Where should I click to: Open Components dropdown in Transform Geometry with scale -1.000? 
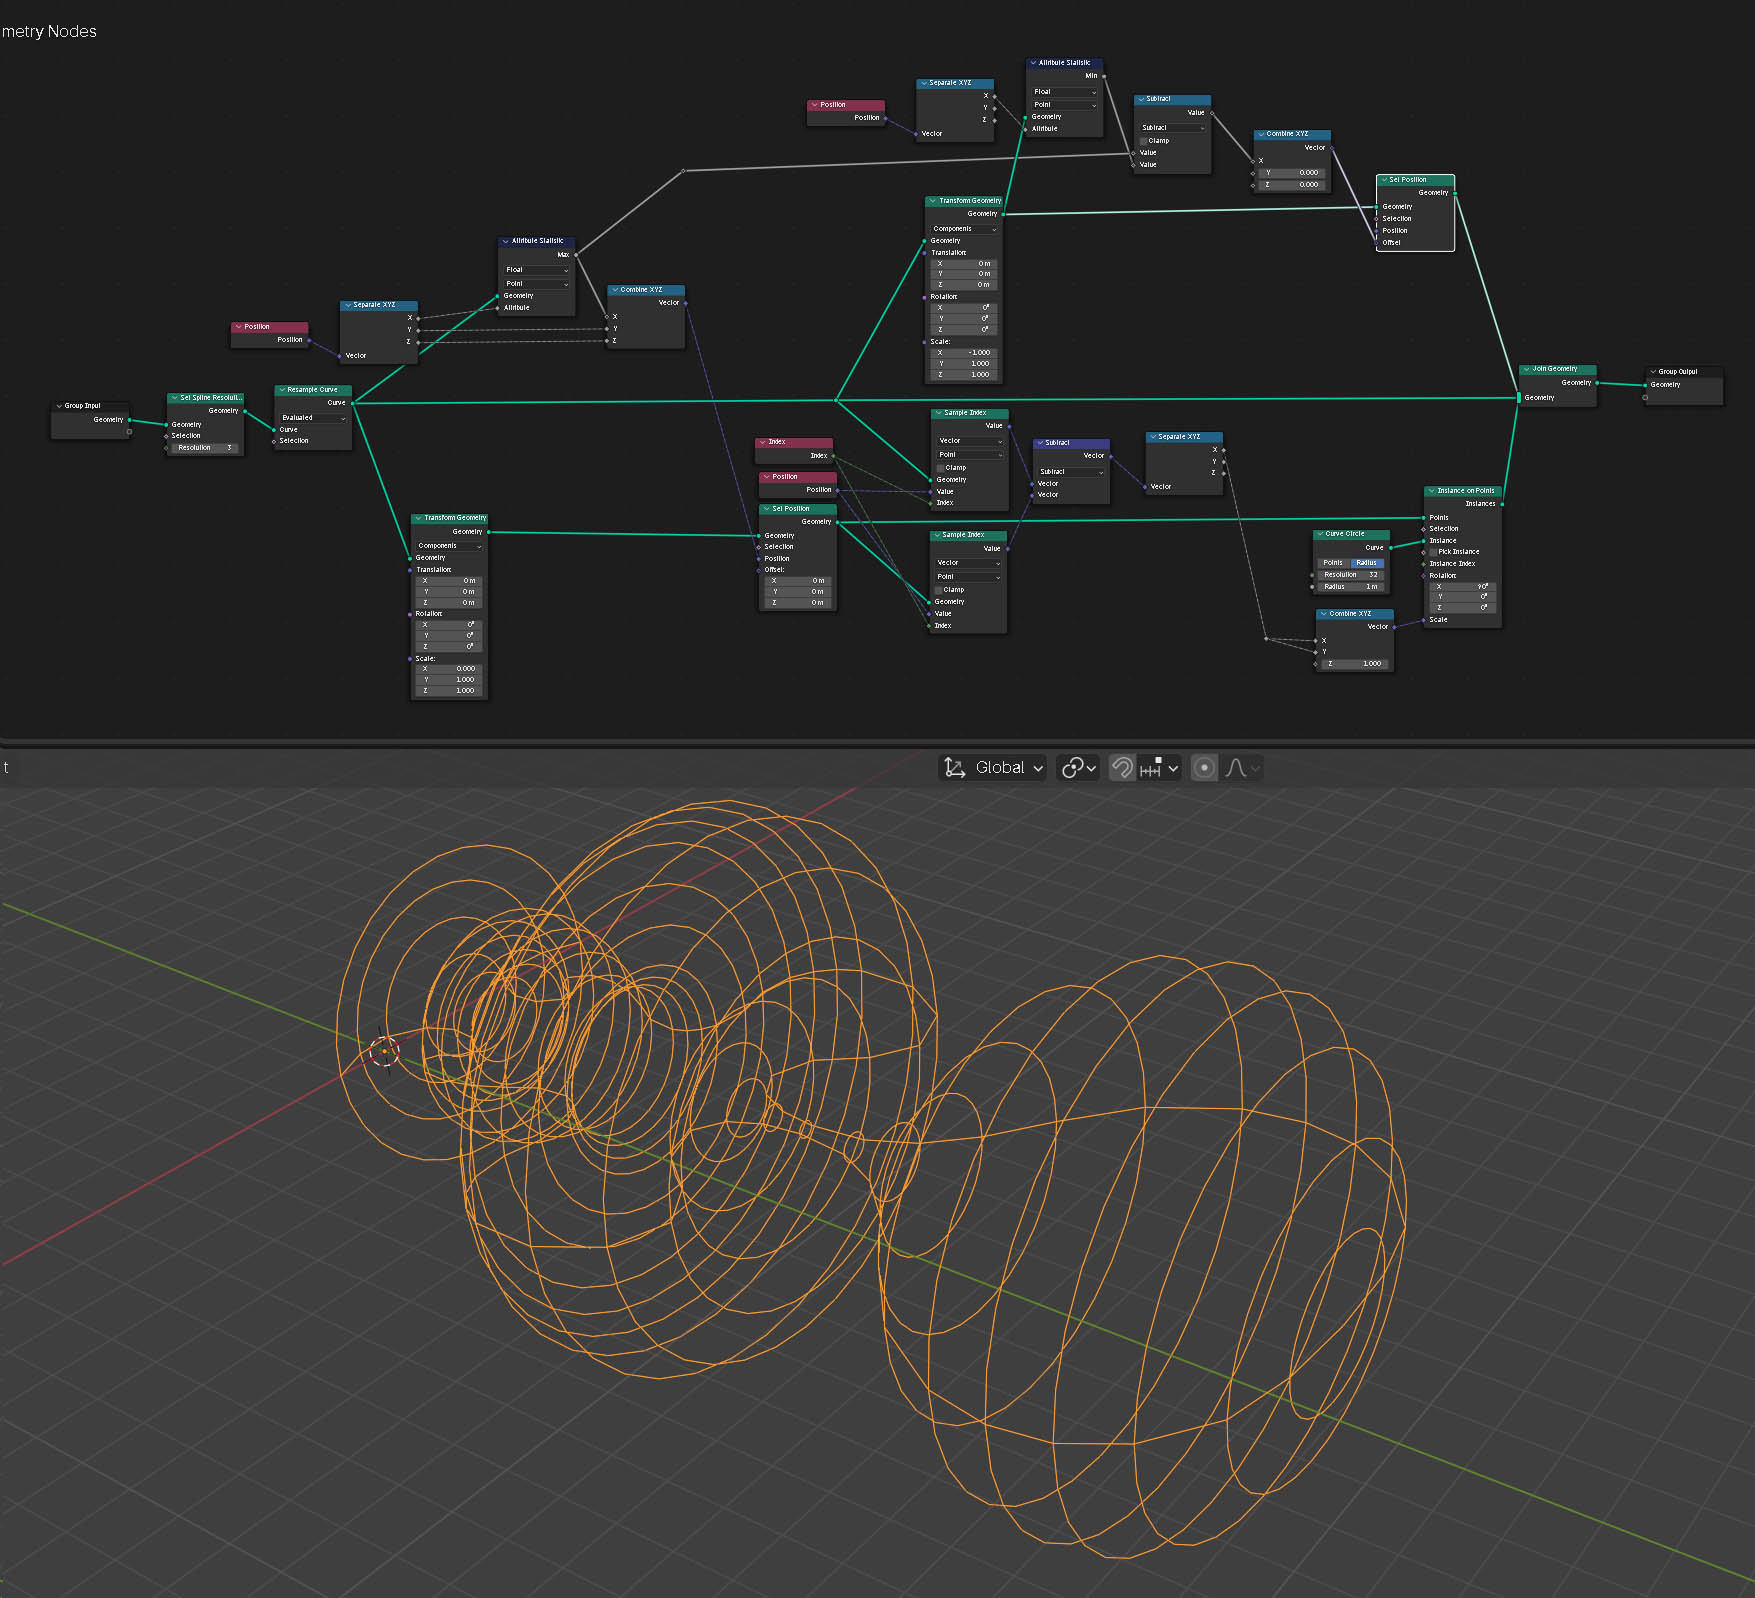click(x=964, y=229)
